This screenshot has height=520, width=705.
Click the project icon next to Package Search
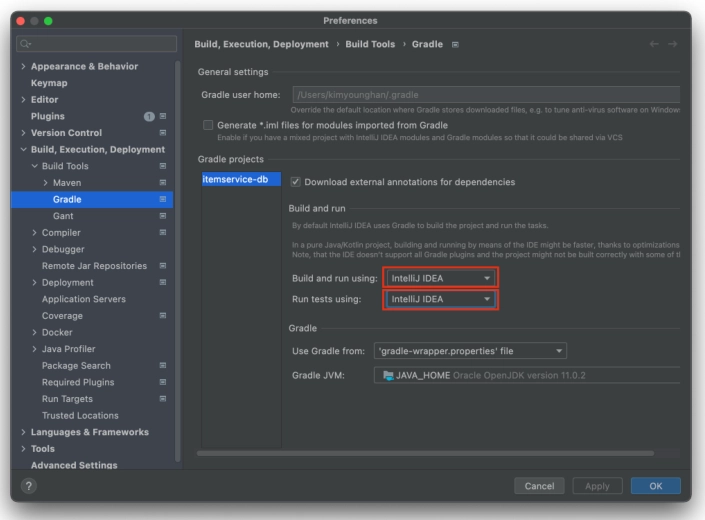click(163, 365)
